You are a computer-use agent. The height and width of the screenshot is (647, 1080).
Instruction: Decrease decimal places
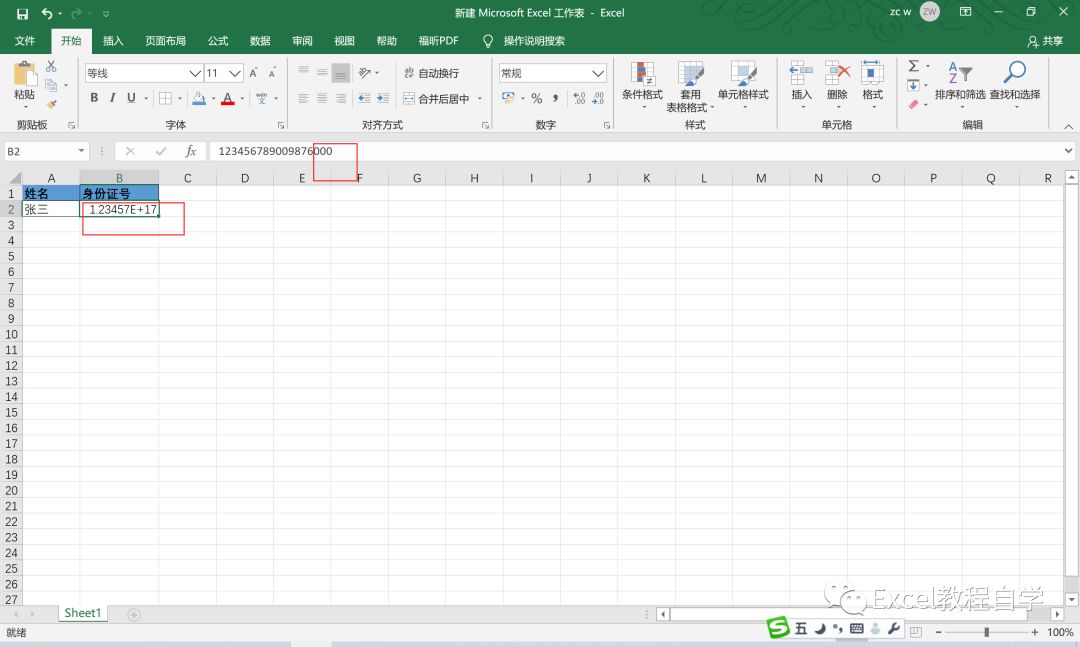[598, 99]
